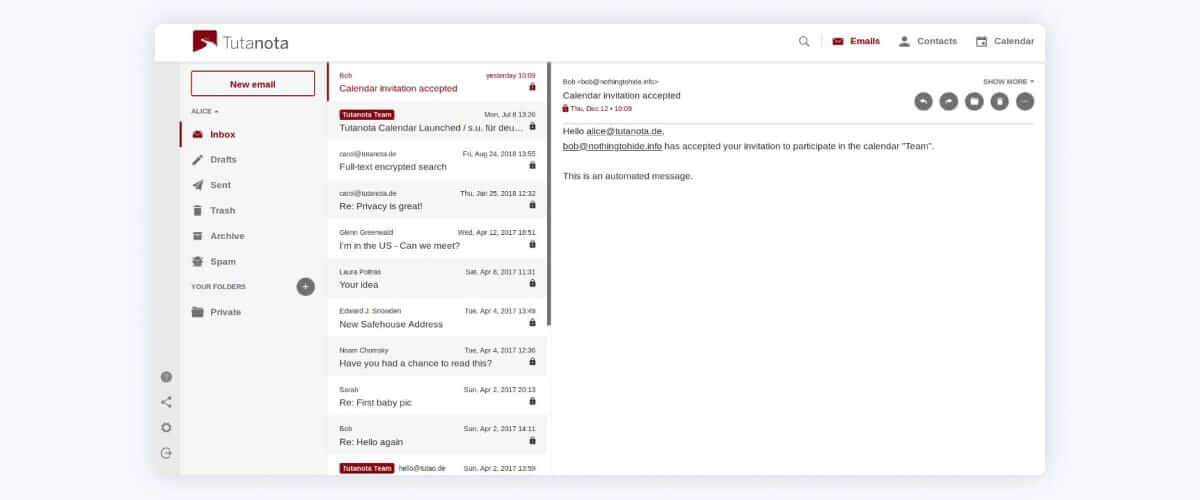This screenshot has width=1200, height=500.
Task: Click the Drafts pencil icon
Action: click(x=198, y=159)
